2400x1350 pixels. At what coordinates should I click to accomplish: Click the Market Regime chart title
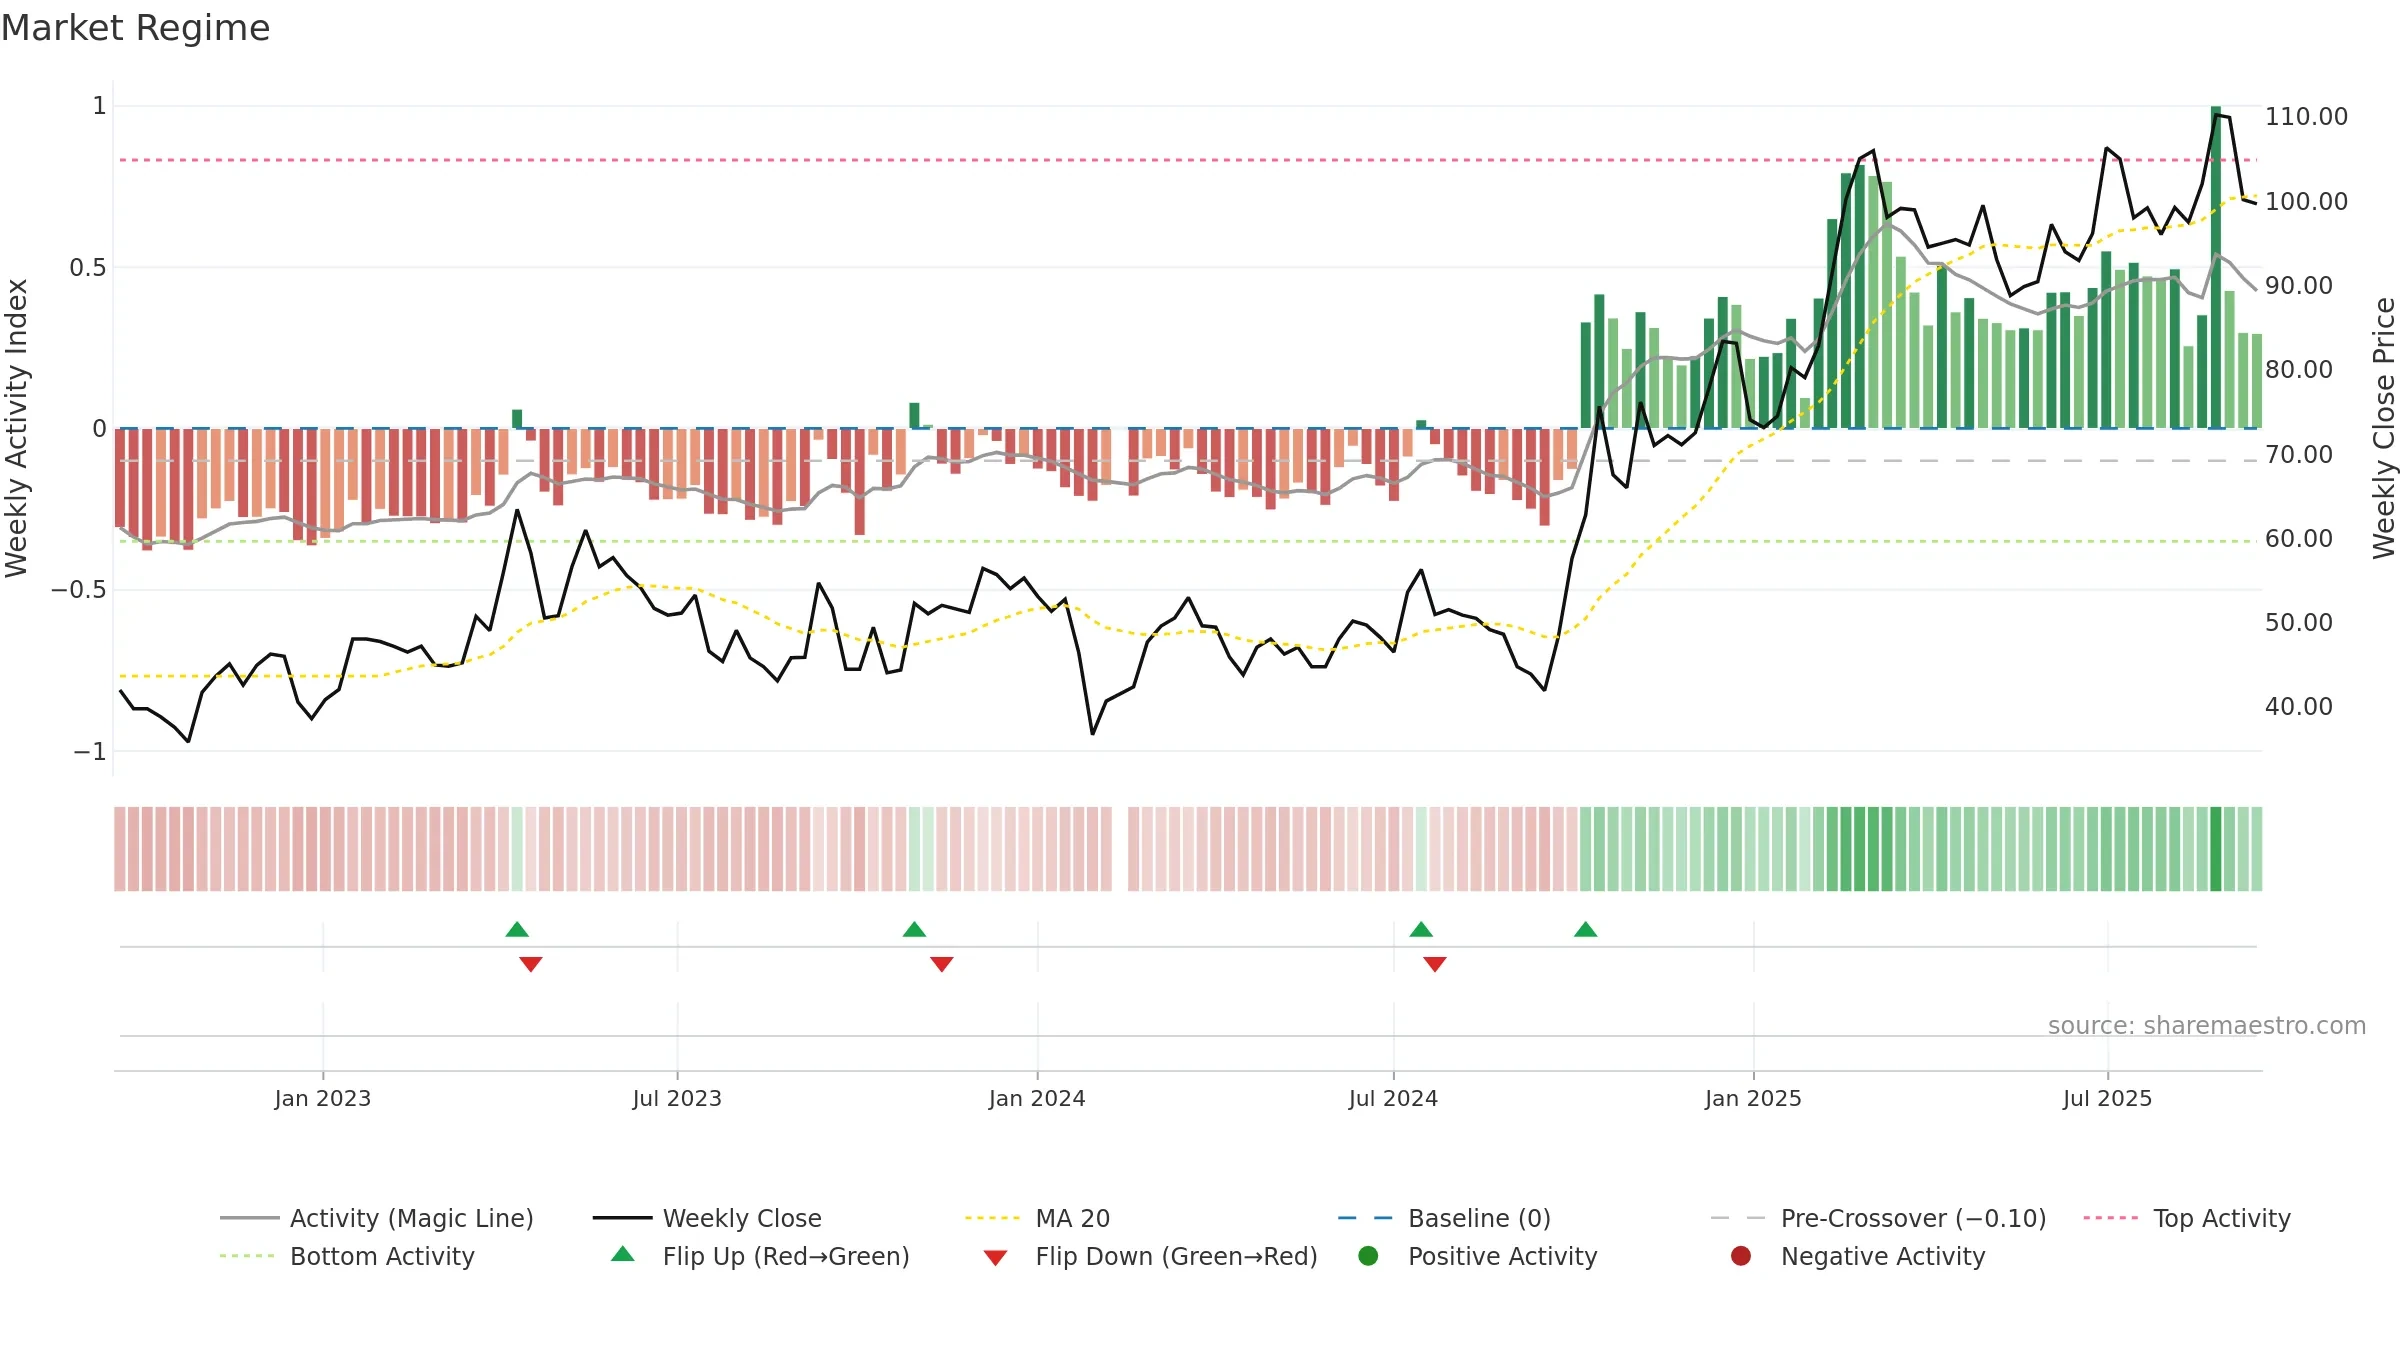pyautogui.click(x=135, y=28)
